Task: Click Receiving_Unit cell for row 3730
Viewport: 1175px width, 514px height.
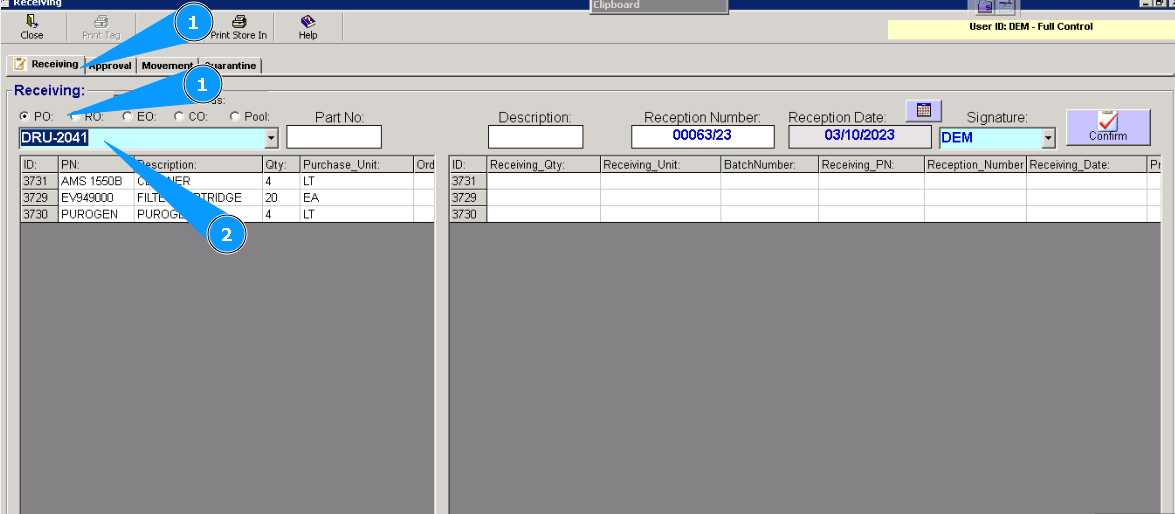Action: [660, 214]
